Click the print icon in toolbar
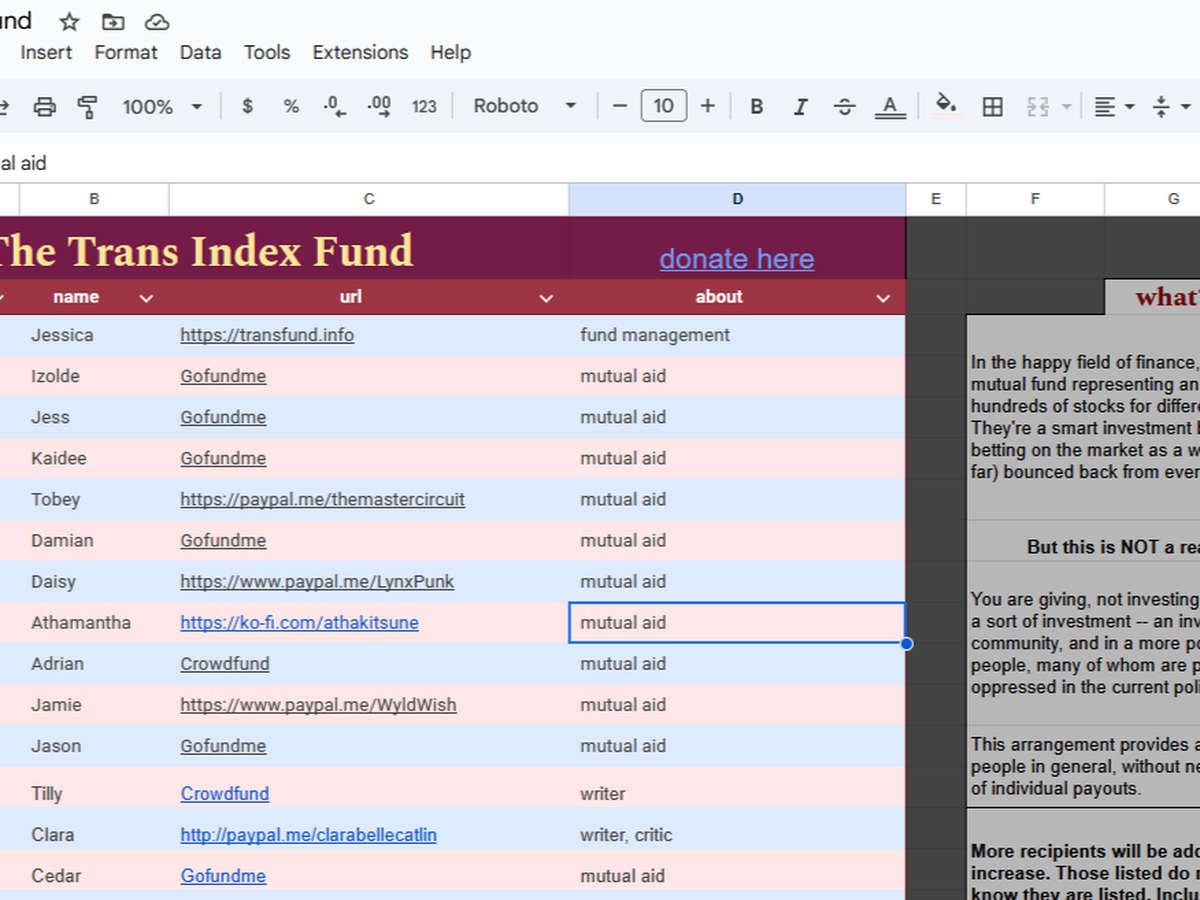This screenshot has width=1200, height=900. [x=45, y=106]
